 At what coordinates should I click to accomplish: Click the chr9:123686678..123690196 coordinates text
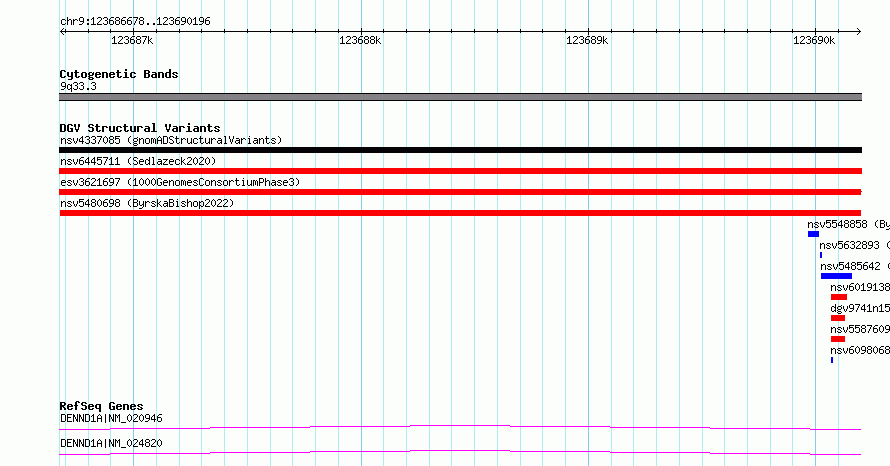[135, 21]
